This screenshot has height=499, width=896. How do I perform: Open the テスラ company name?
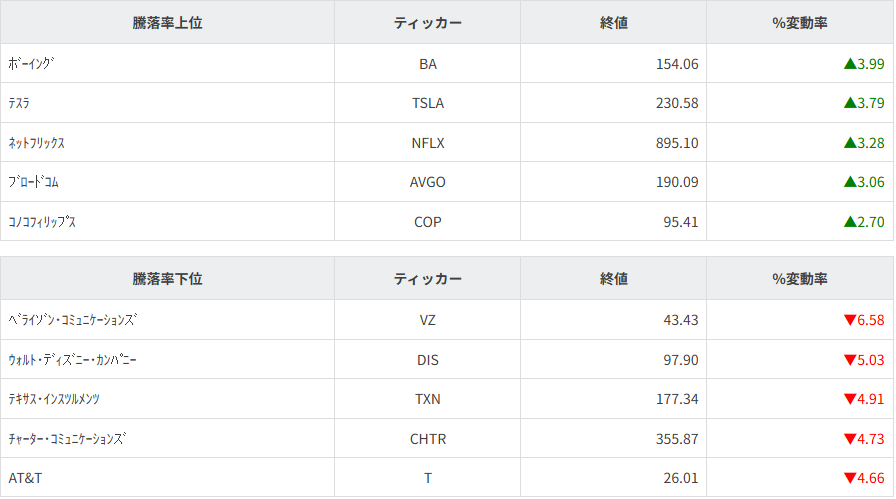coord(18,103)
